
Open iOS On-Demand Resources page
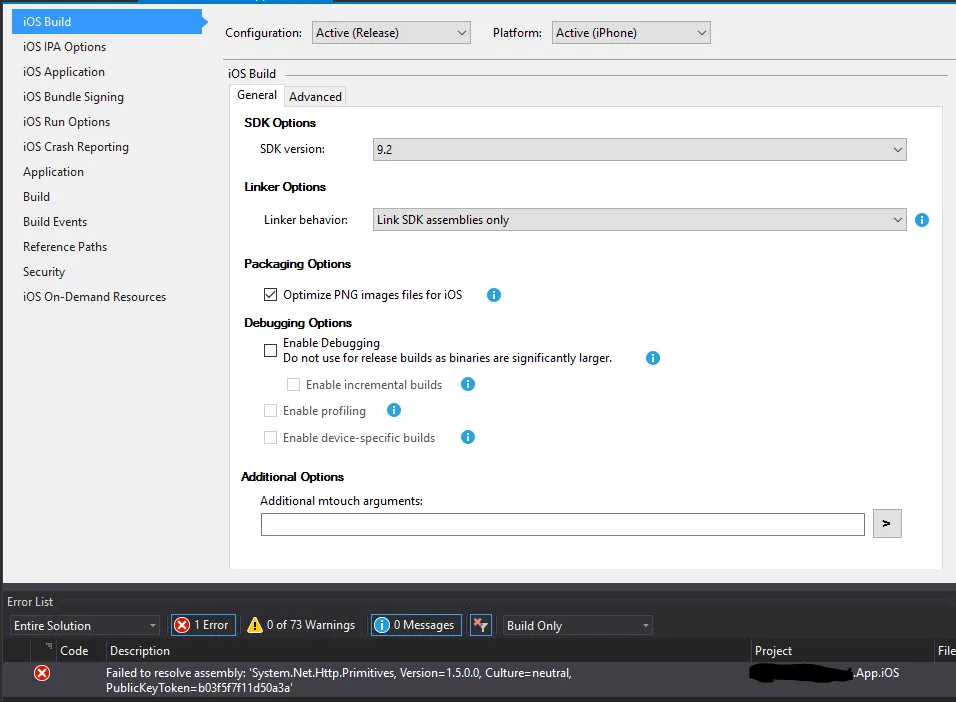click(95, 297)
